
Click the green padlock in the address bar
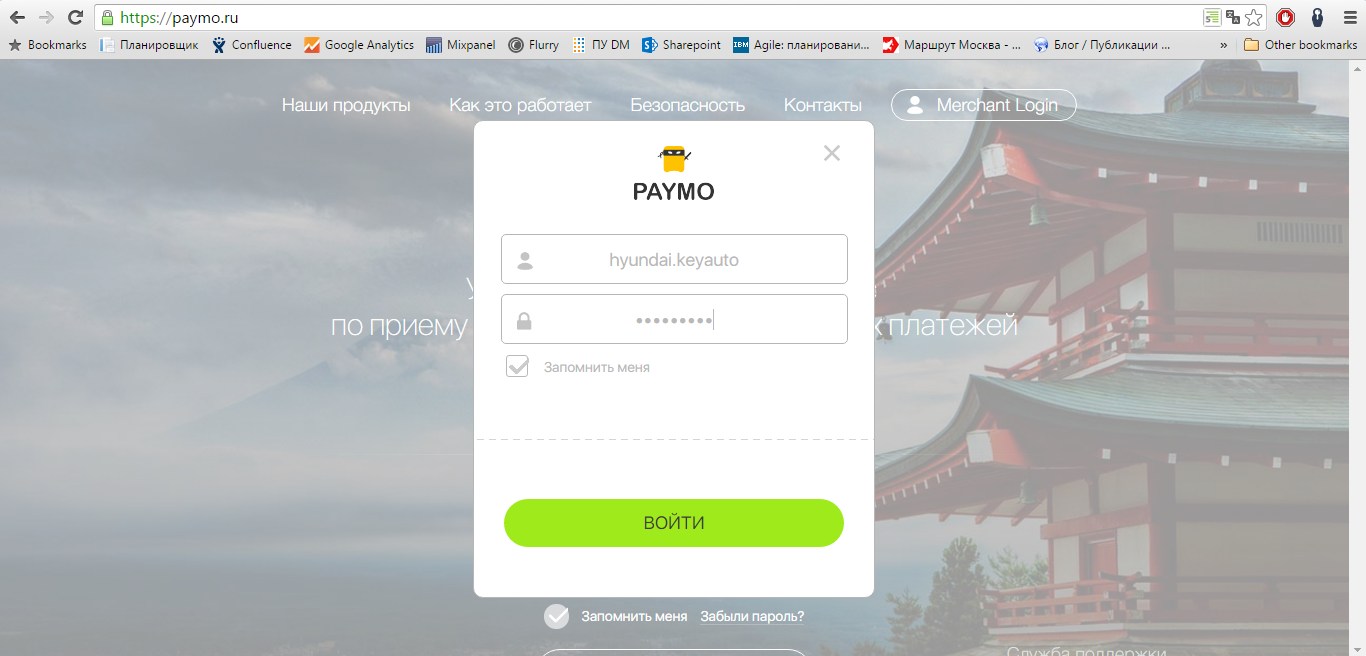108,17
